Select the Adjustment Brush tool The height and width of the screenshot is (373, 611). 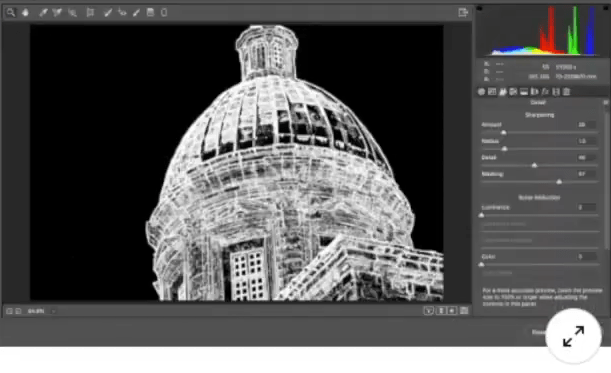pyautogui.click(x=136, y=12)
